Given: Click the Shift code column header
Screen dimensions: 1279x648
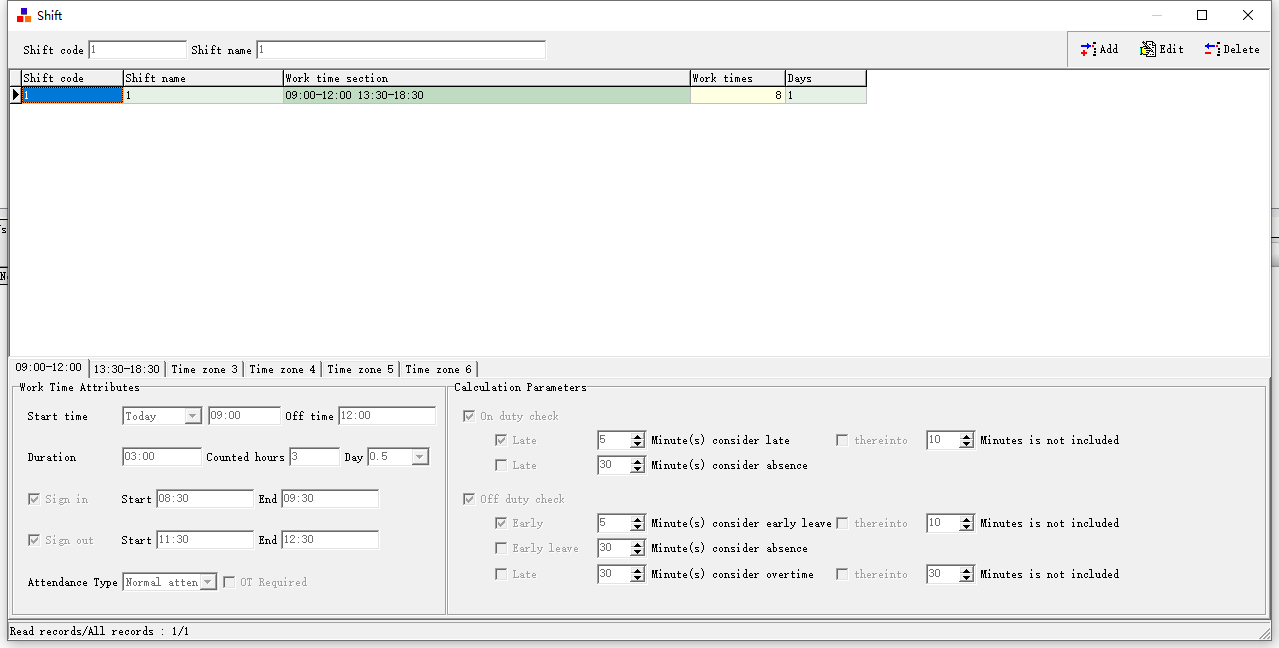Looking at the screenshot, I should tap(72, 78).
